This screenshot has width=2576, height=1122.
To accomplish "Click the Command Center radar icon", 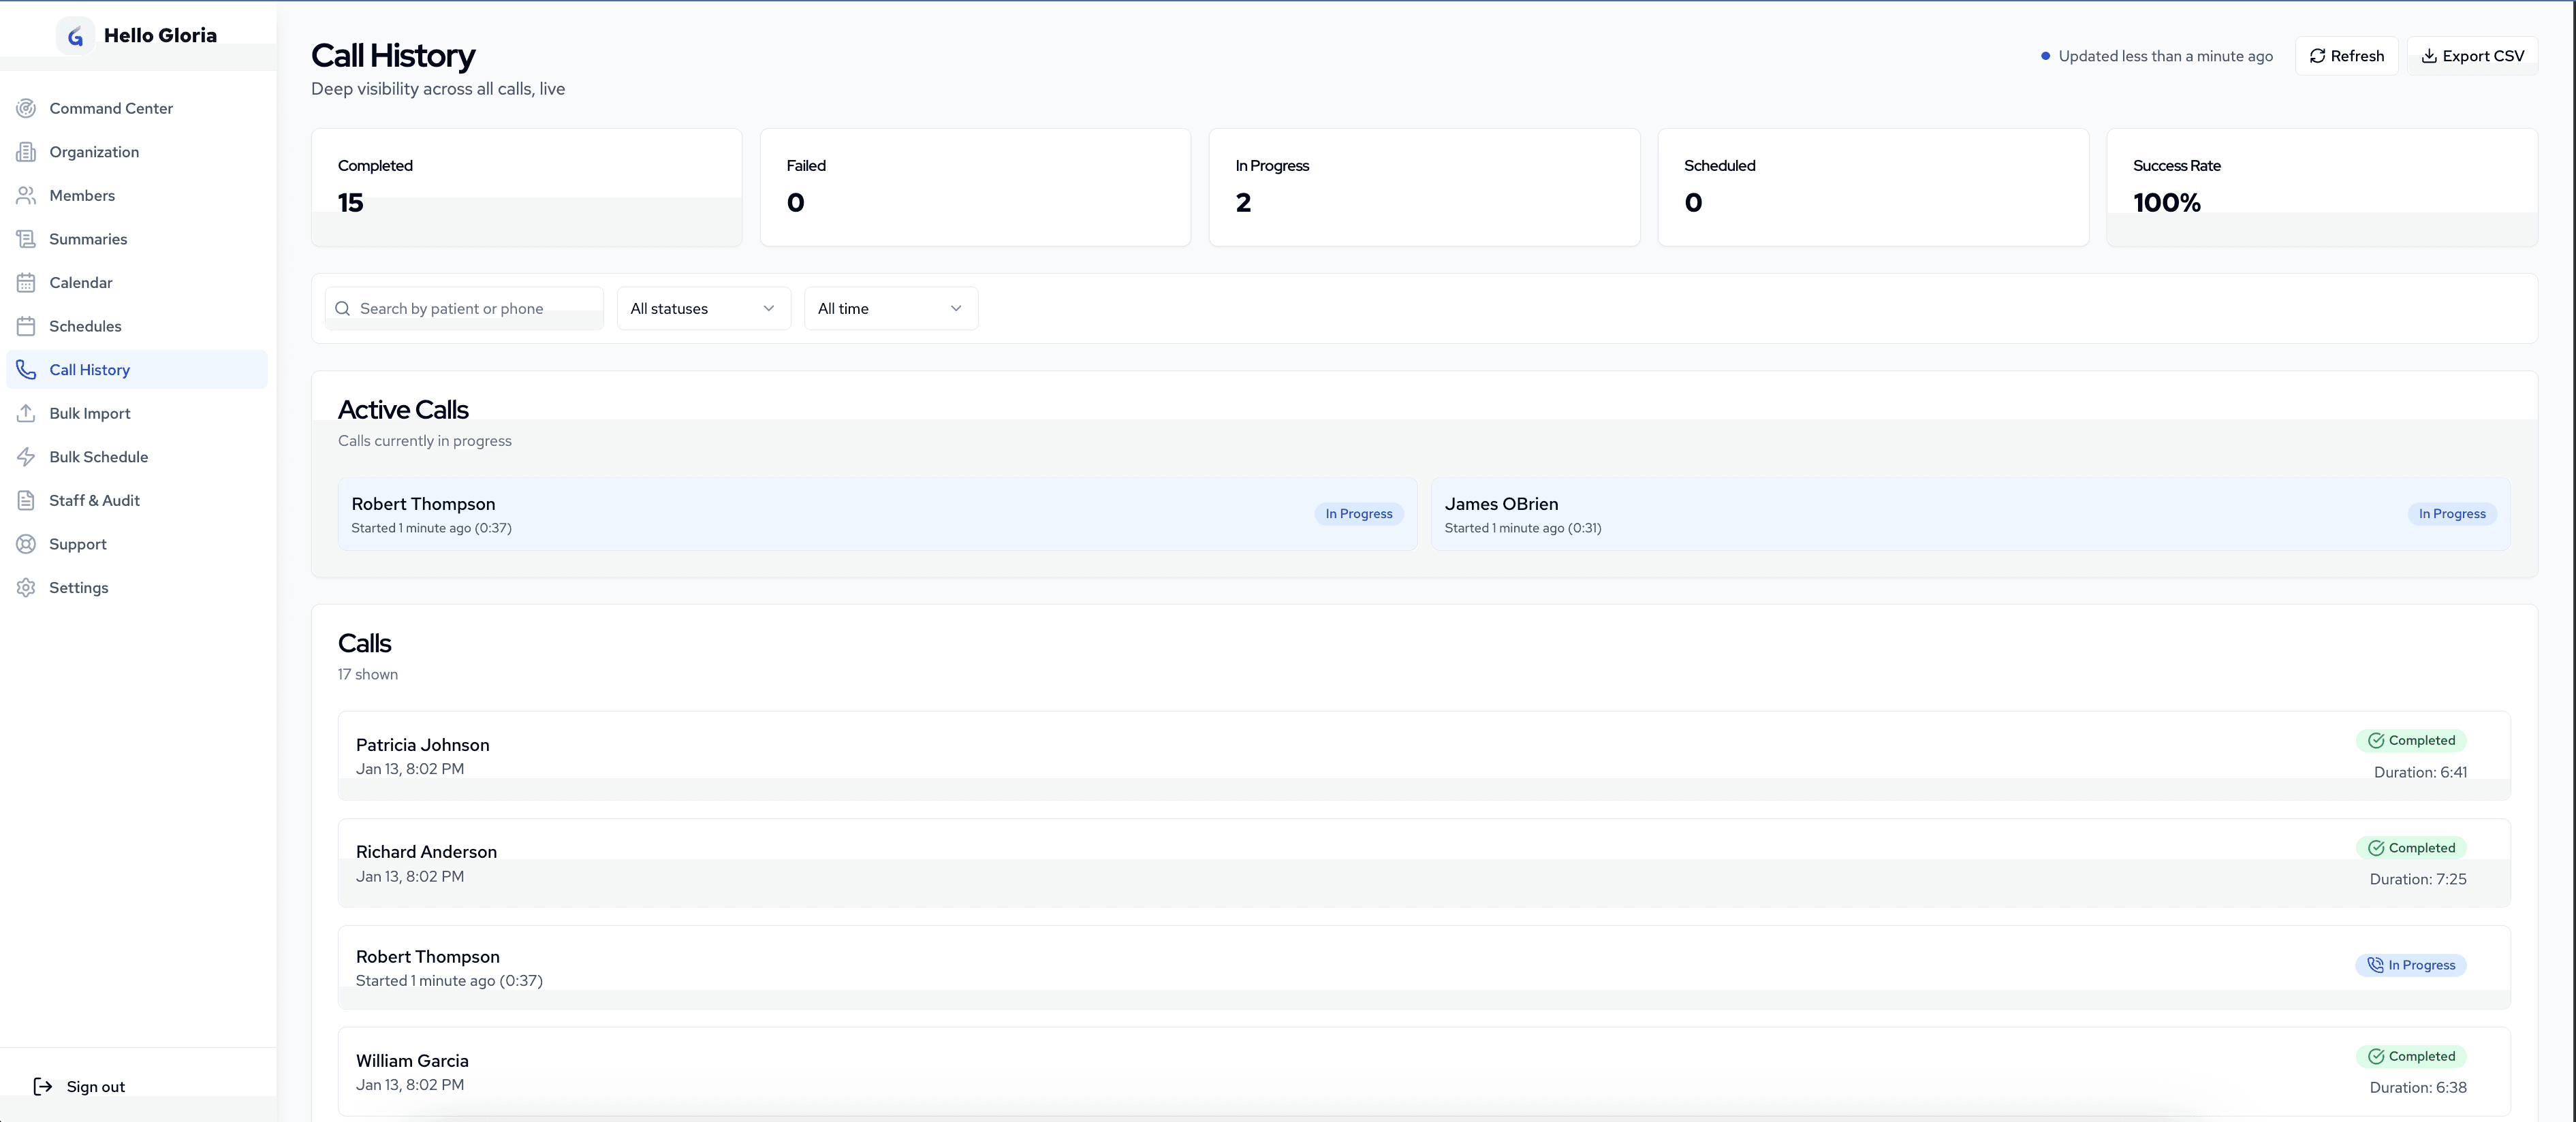I will pyautogui.click(x=26, y=108).
